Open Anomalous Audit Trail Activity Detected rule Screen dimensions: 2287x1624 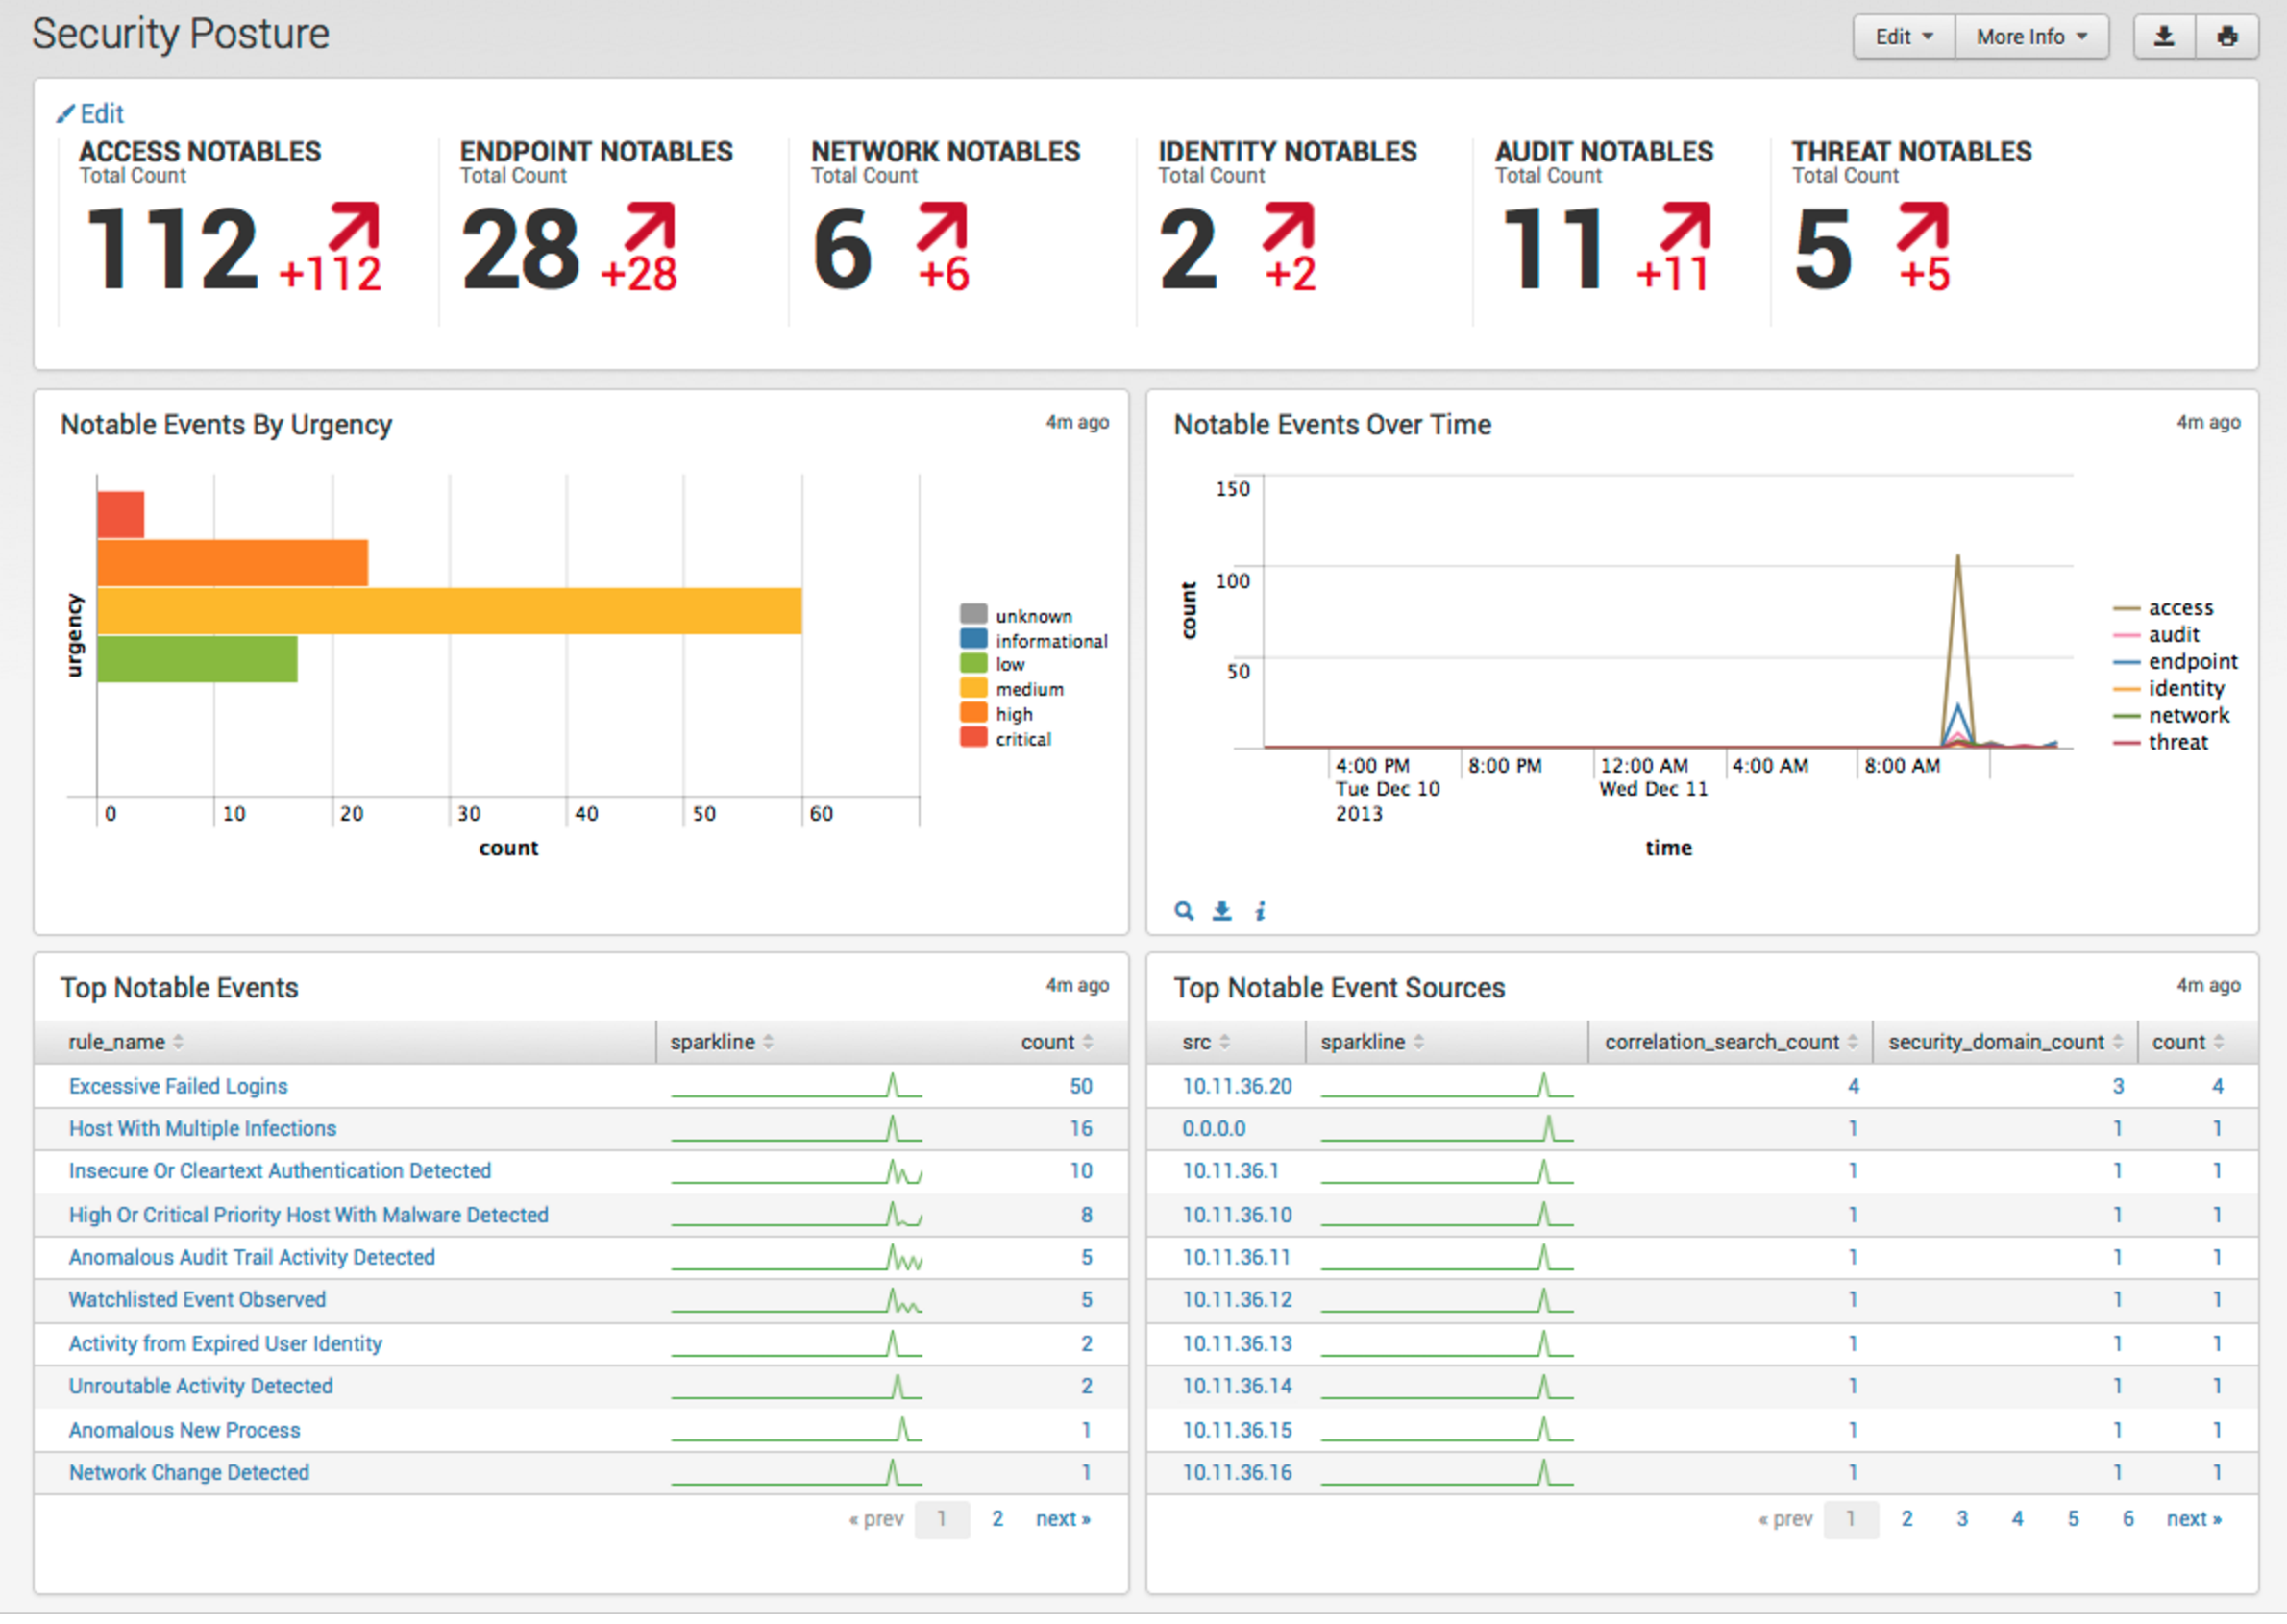pos(252,1258)
